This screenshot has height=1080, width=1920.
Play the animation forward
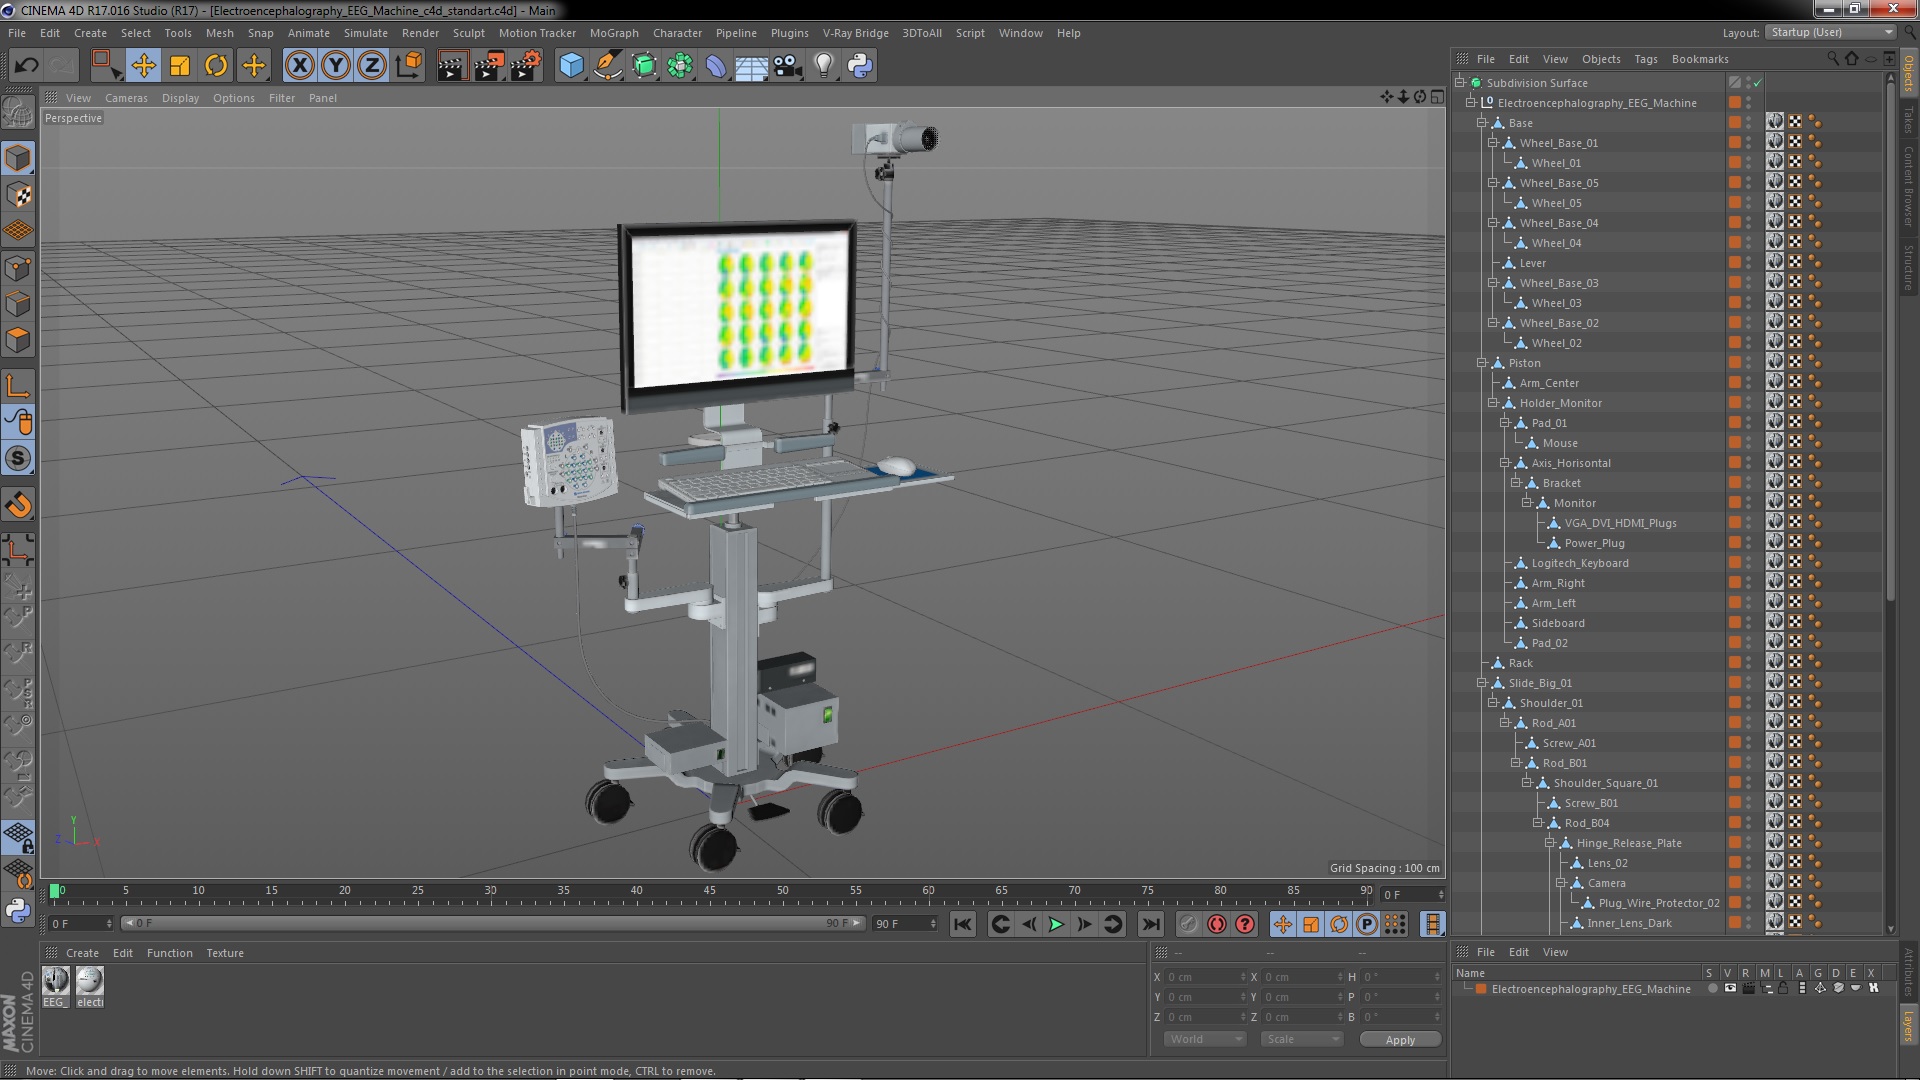point(1056,925)
